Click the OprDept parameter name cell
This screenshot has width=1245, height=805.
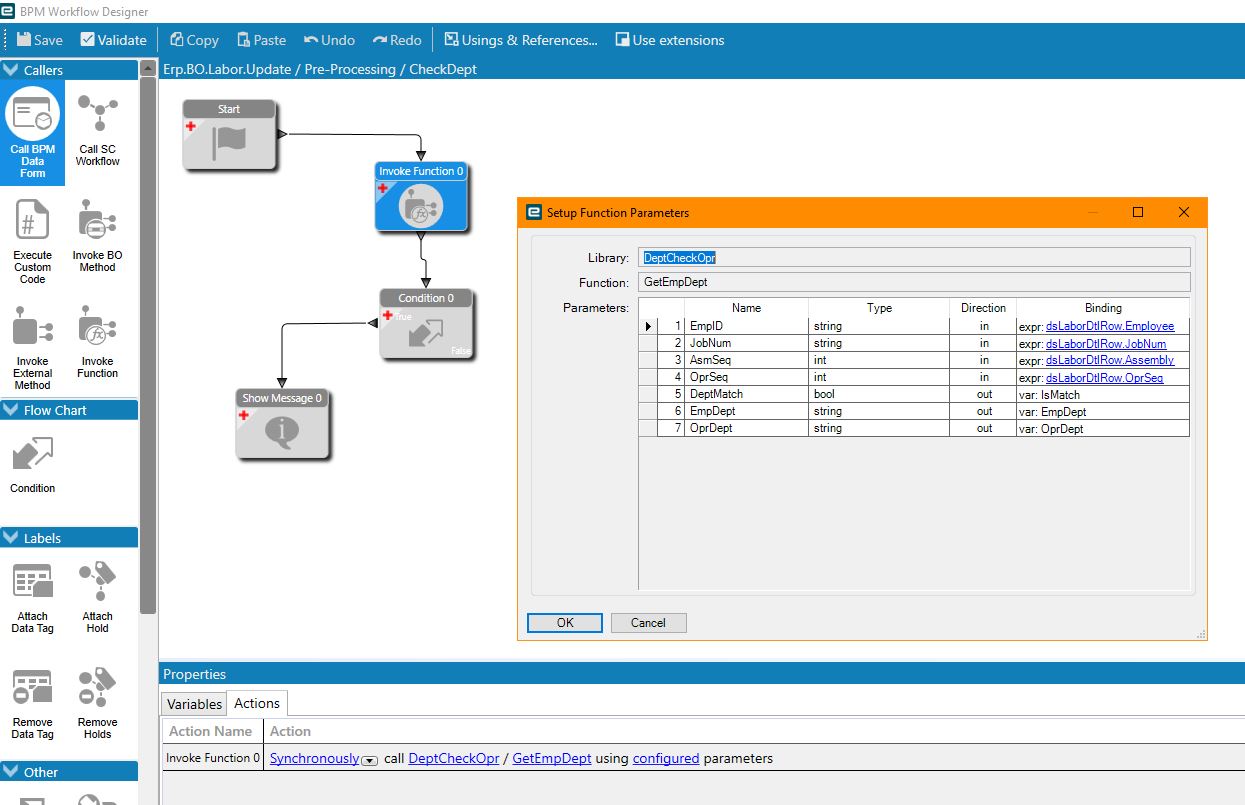pyautogui.click(x=746, y=428)
